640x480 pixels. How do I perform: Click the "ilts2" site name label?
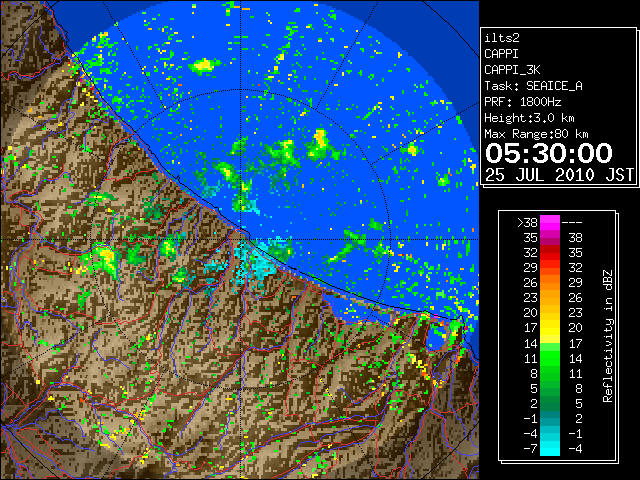pyautogui.click(x=502, y=38)
